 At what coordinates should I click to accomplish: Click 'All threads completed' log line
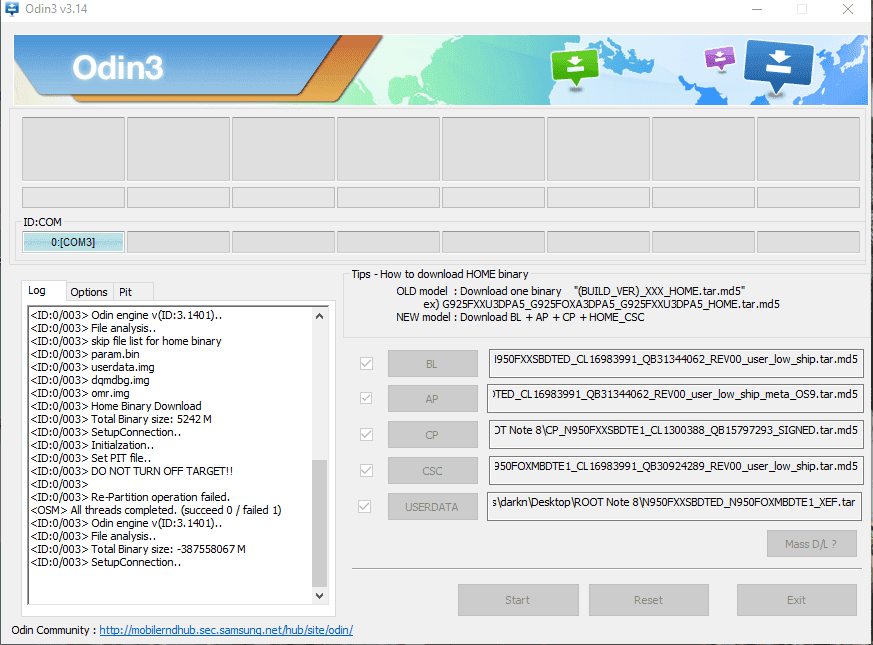(x=156, y=510)
